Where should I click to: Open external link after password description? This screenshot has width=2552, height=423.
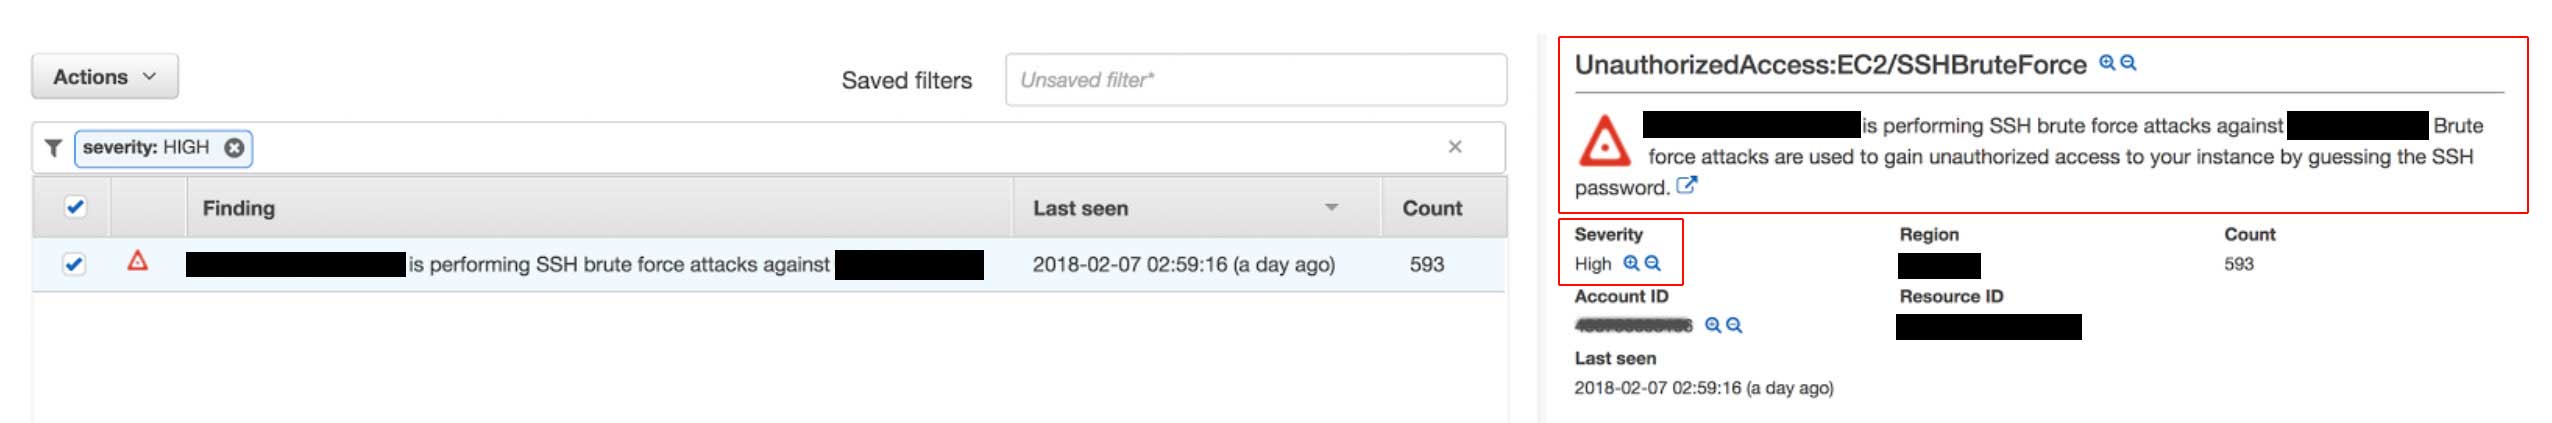click(x=1686, y=186)
